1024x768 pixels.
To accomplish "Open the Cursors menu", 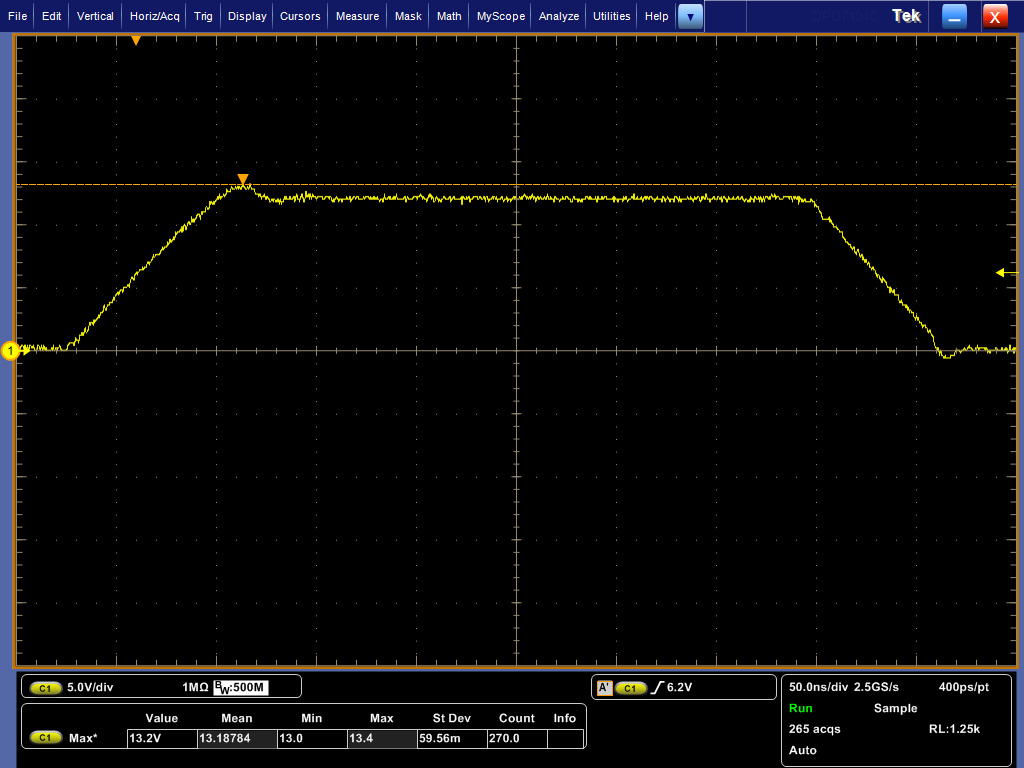I will pyautogui.click(x=300, y=16).
